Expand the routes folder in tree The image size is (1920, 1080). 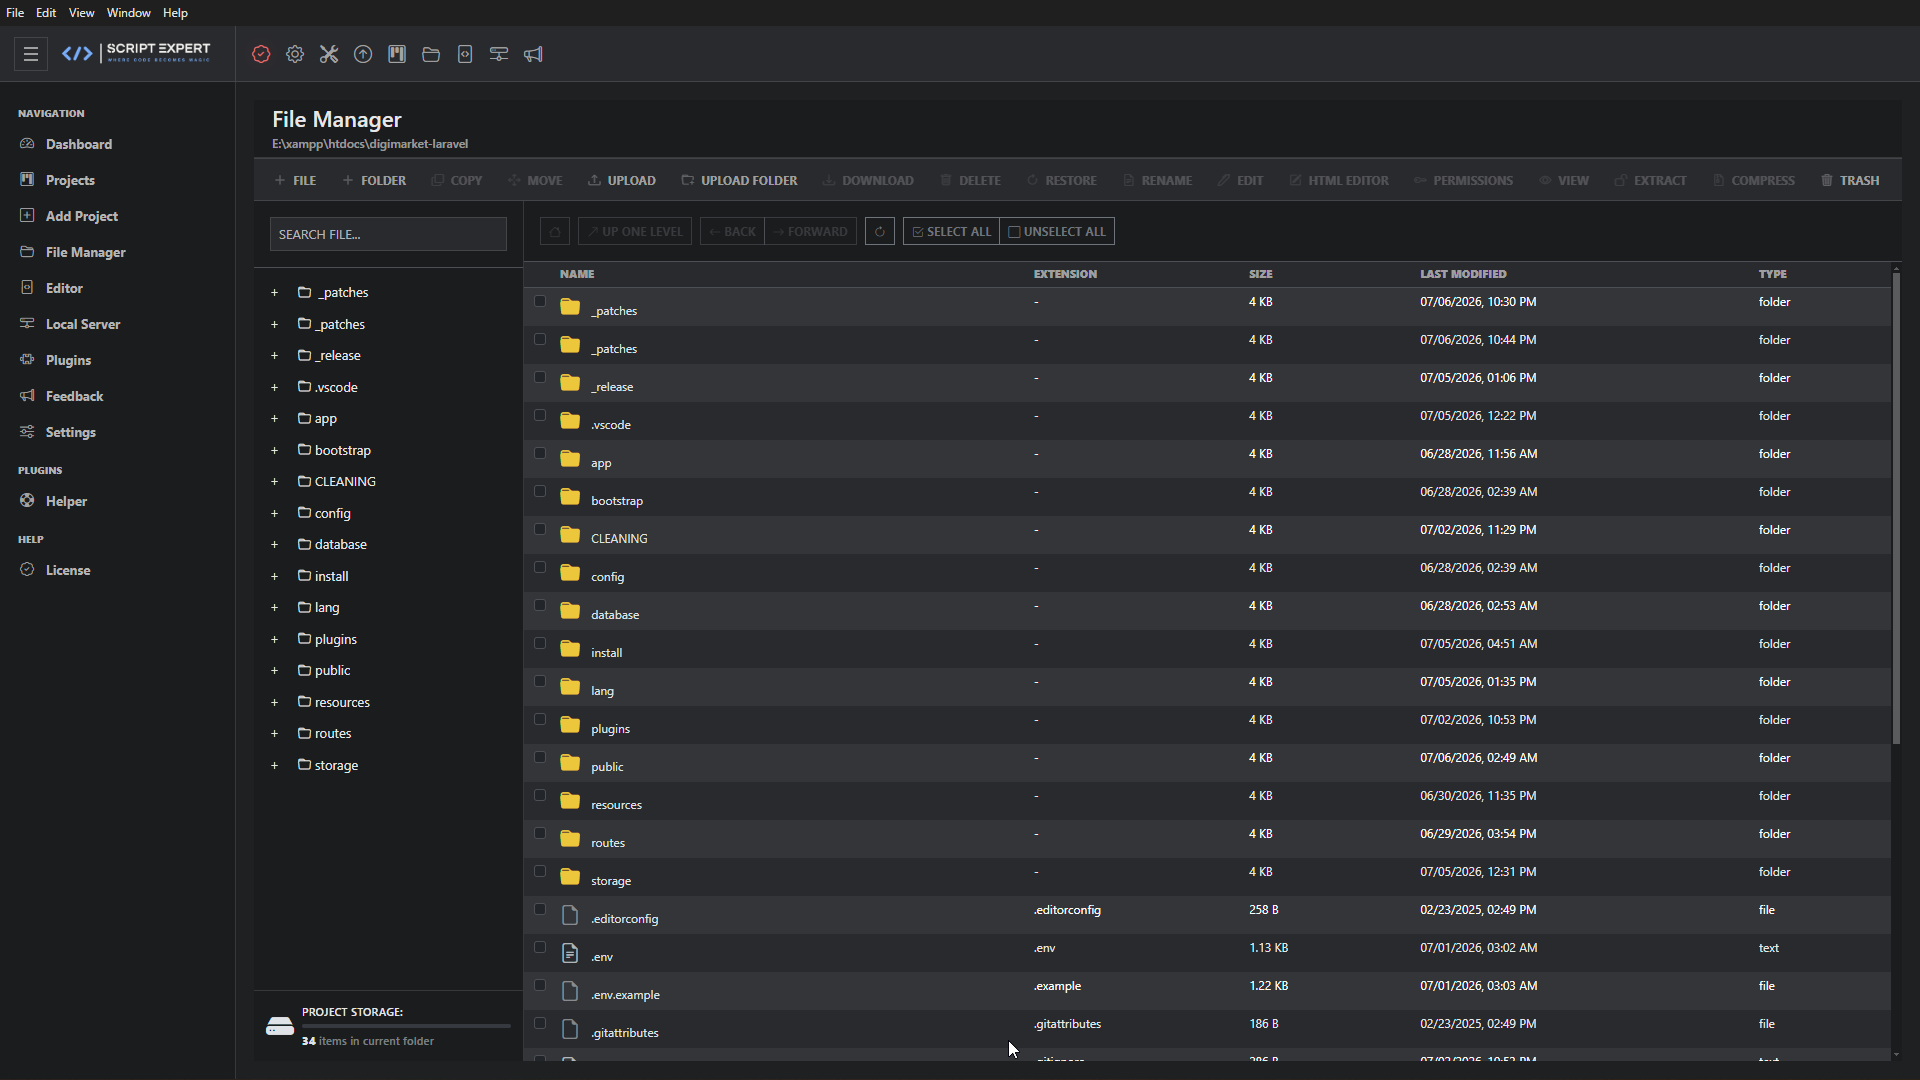pyautogui.click(x=274, y=733)
